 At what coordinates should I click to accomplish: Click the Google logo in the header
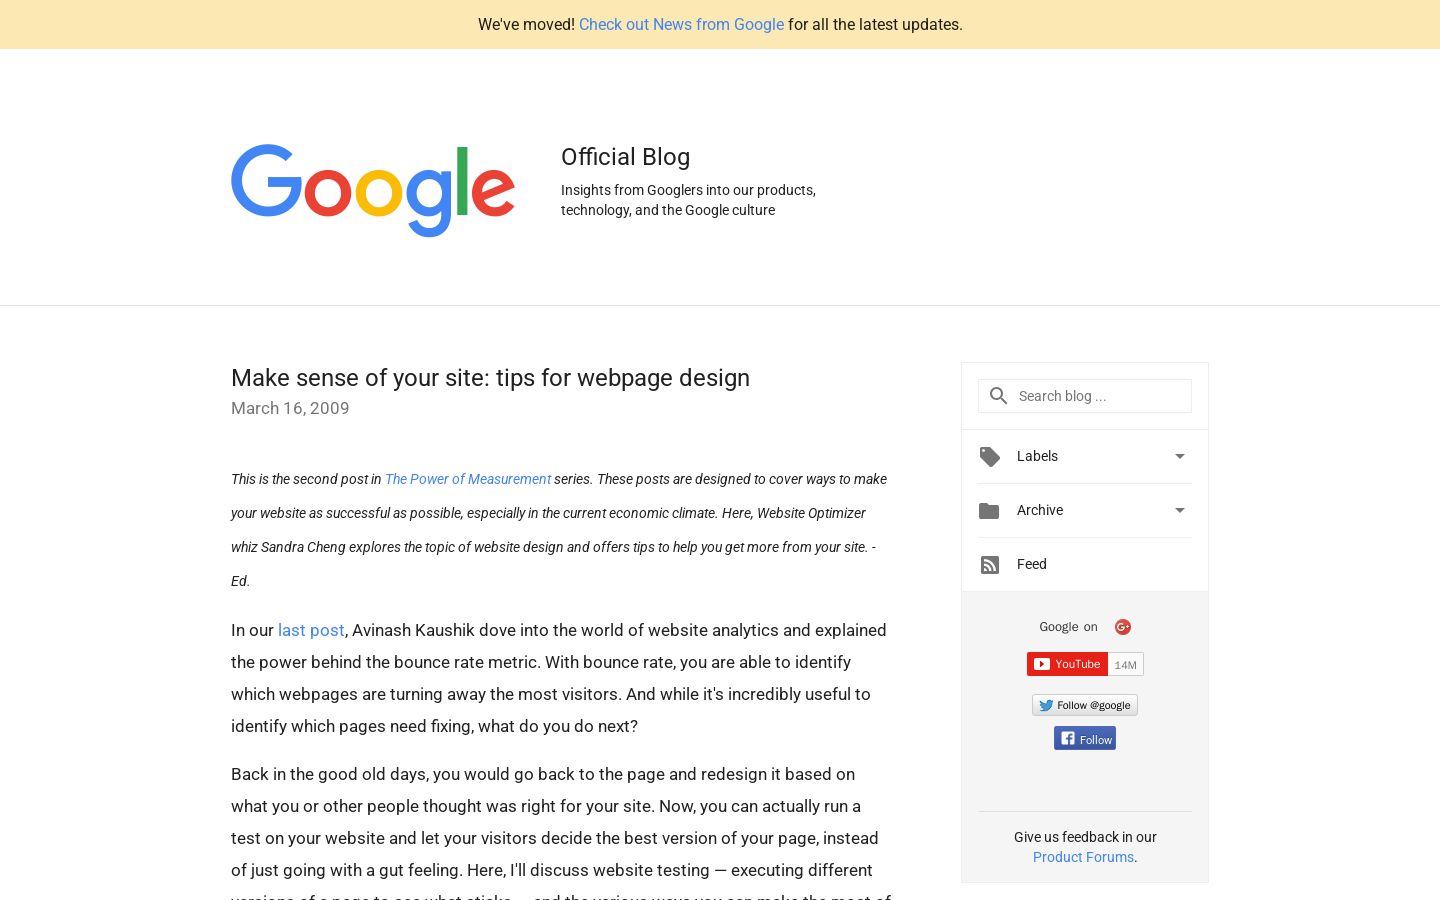(373, 190)
